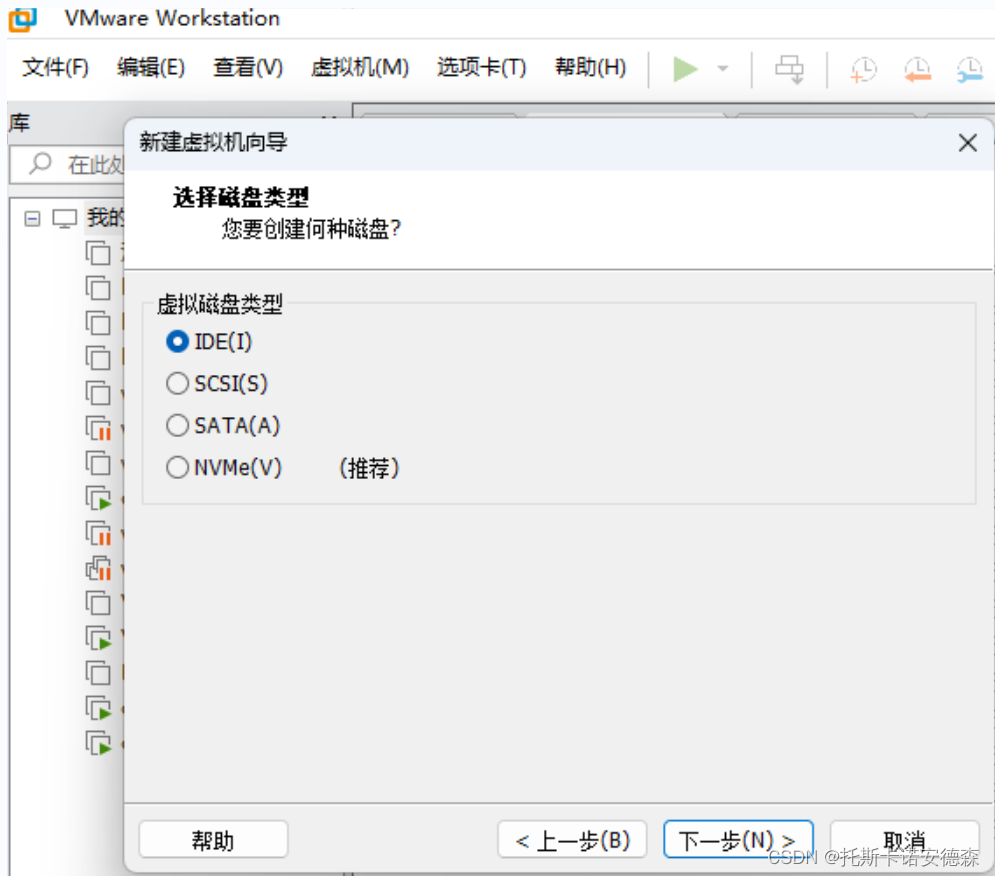
Task: Open the 编辑(E) menu
Action: (150, 67)
